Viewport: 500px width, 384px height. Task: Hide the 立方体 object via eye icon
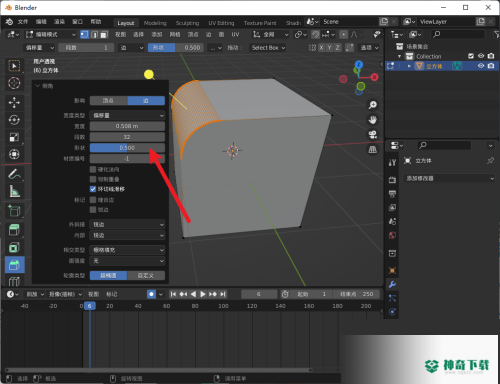point(481,66)
